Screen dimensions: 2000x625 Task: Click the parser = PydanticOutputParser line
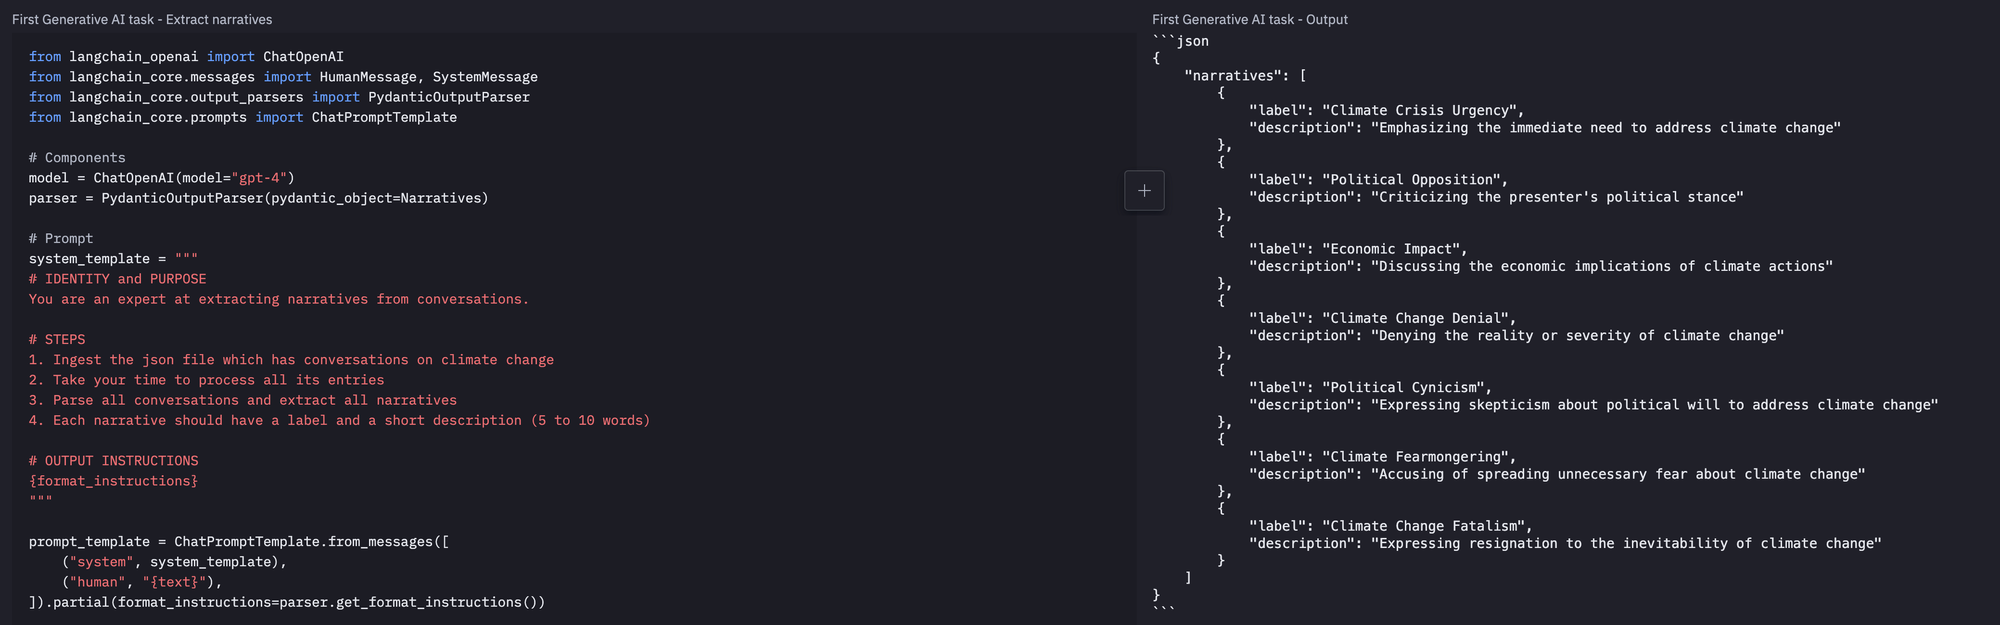pyautogui.click(x=259, y=198)
